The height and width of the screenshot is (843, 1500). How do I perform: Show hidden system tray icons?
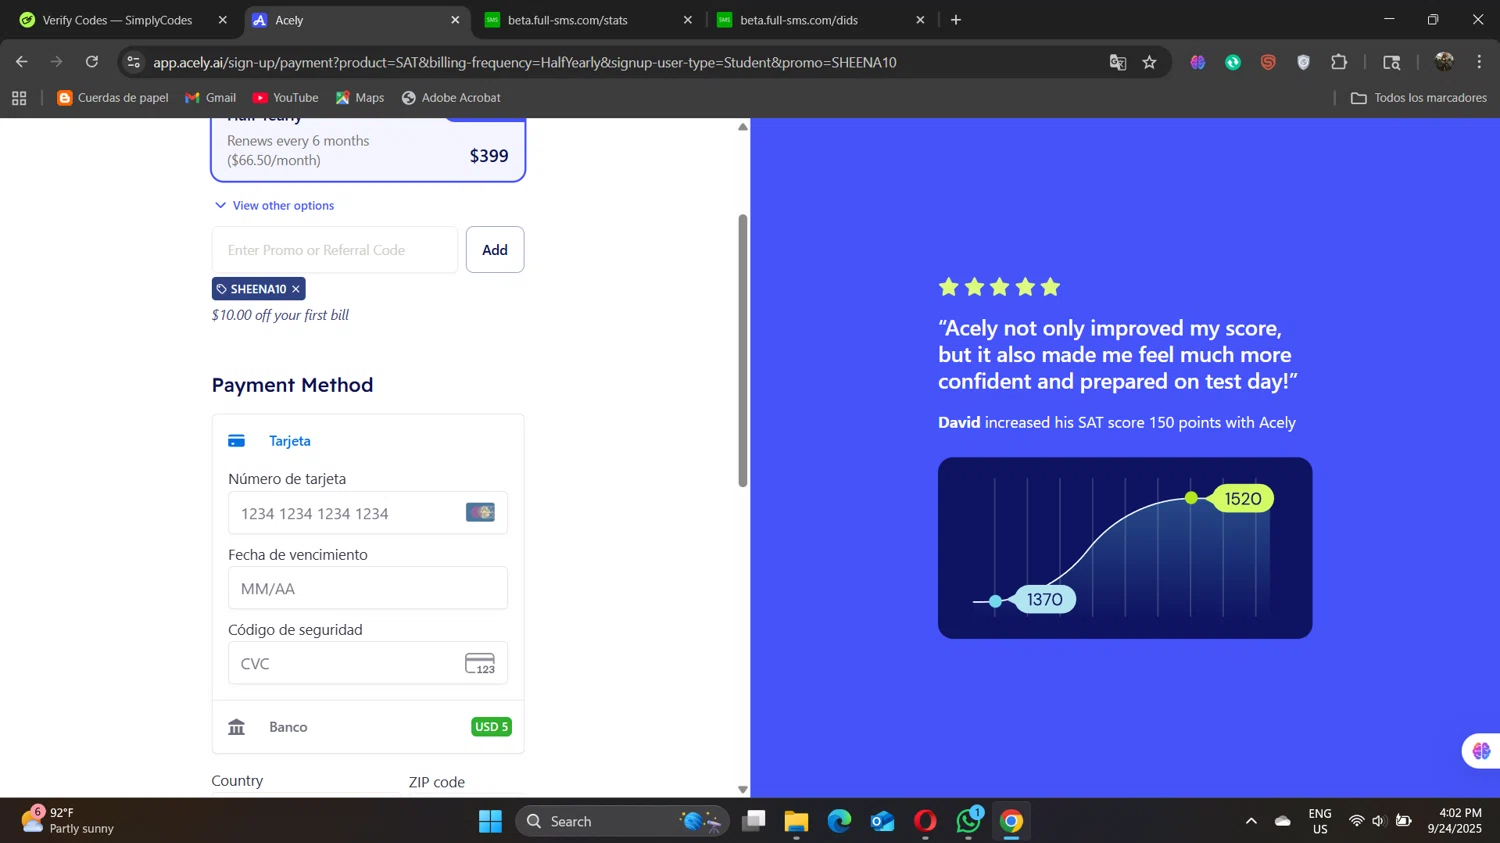1251,821
